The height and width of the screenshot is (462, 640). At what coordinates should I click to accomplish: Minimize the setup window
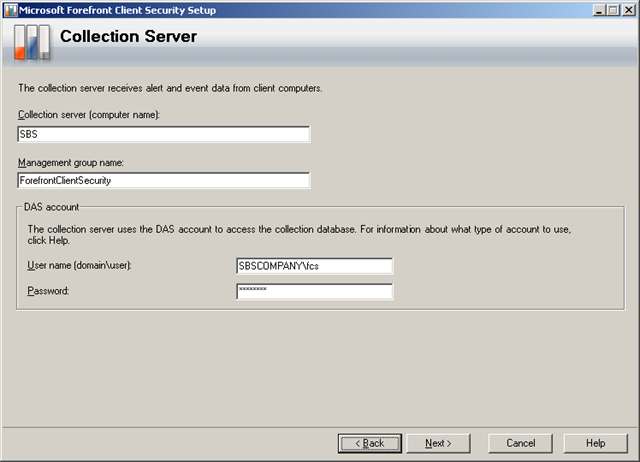tap(599, 10)
